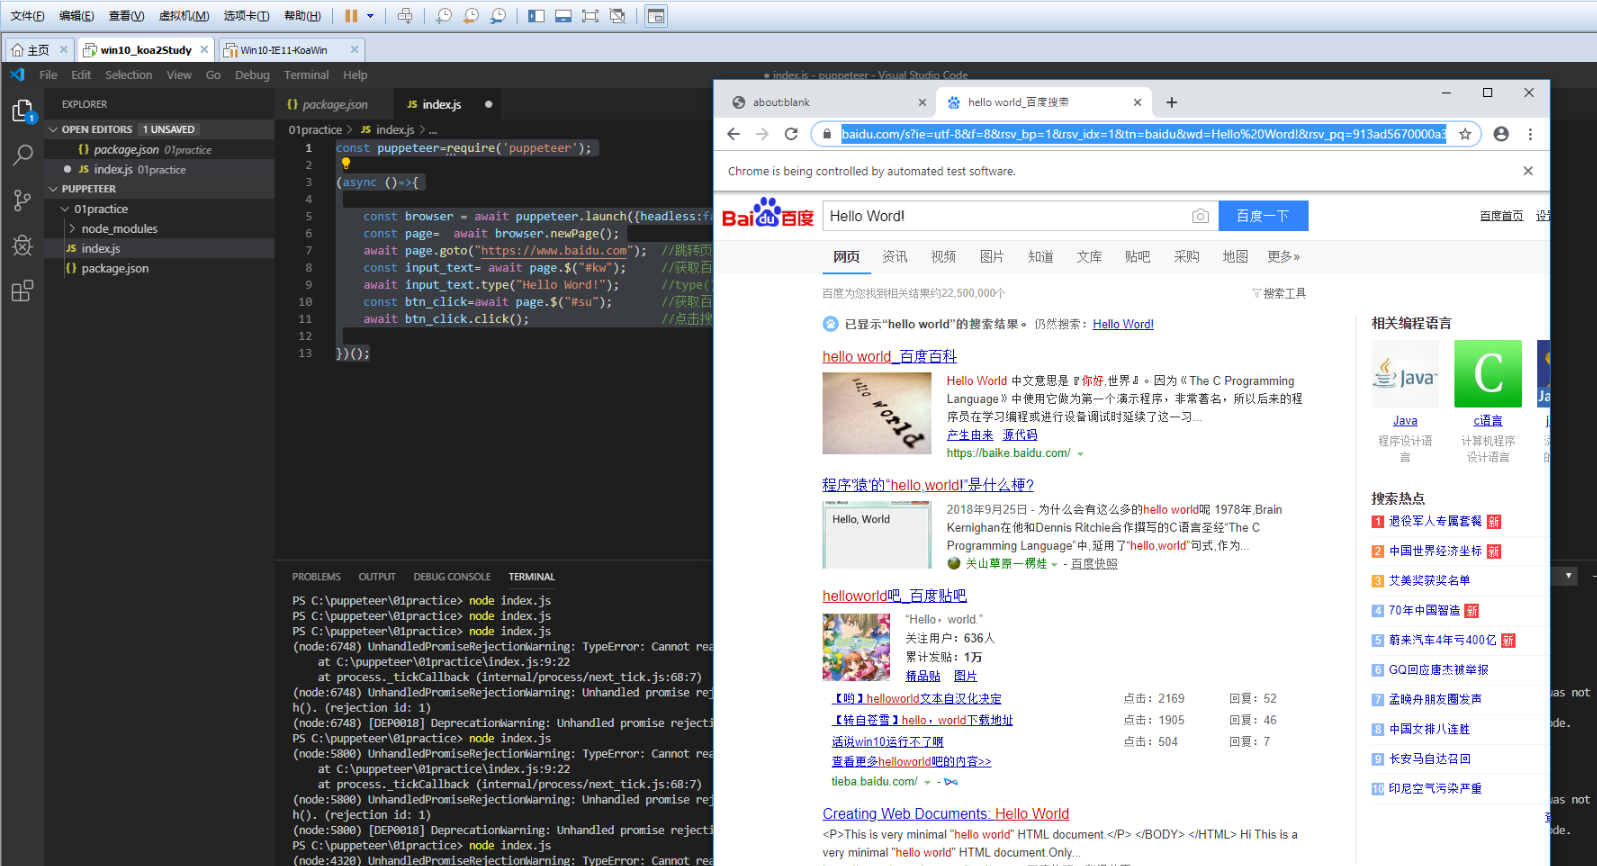Open dropdown arrow after baike.baidu.com URL
The height and width of the screenshot is (866, 1597).
(x=1080, y=454)
